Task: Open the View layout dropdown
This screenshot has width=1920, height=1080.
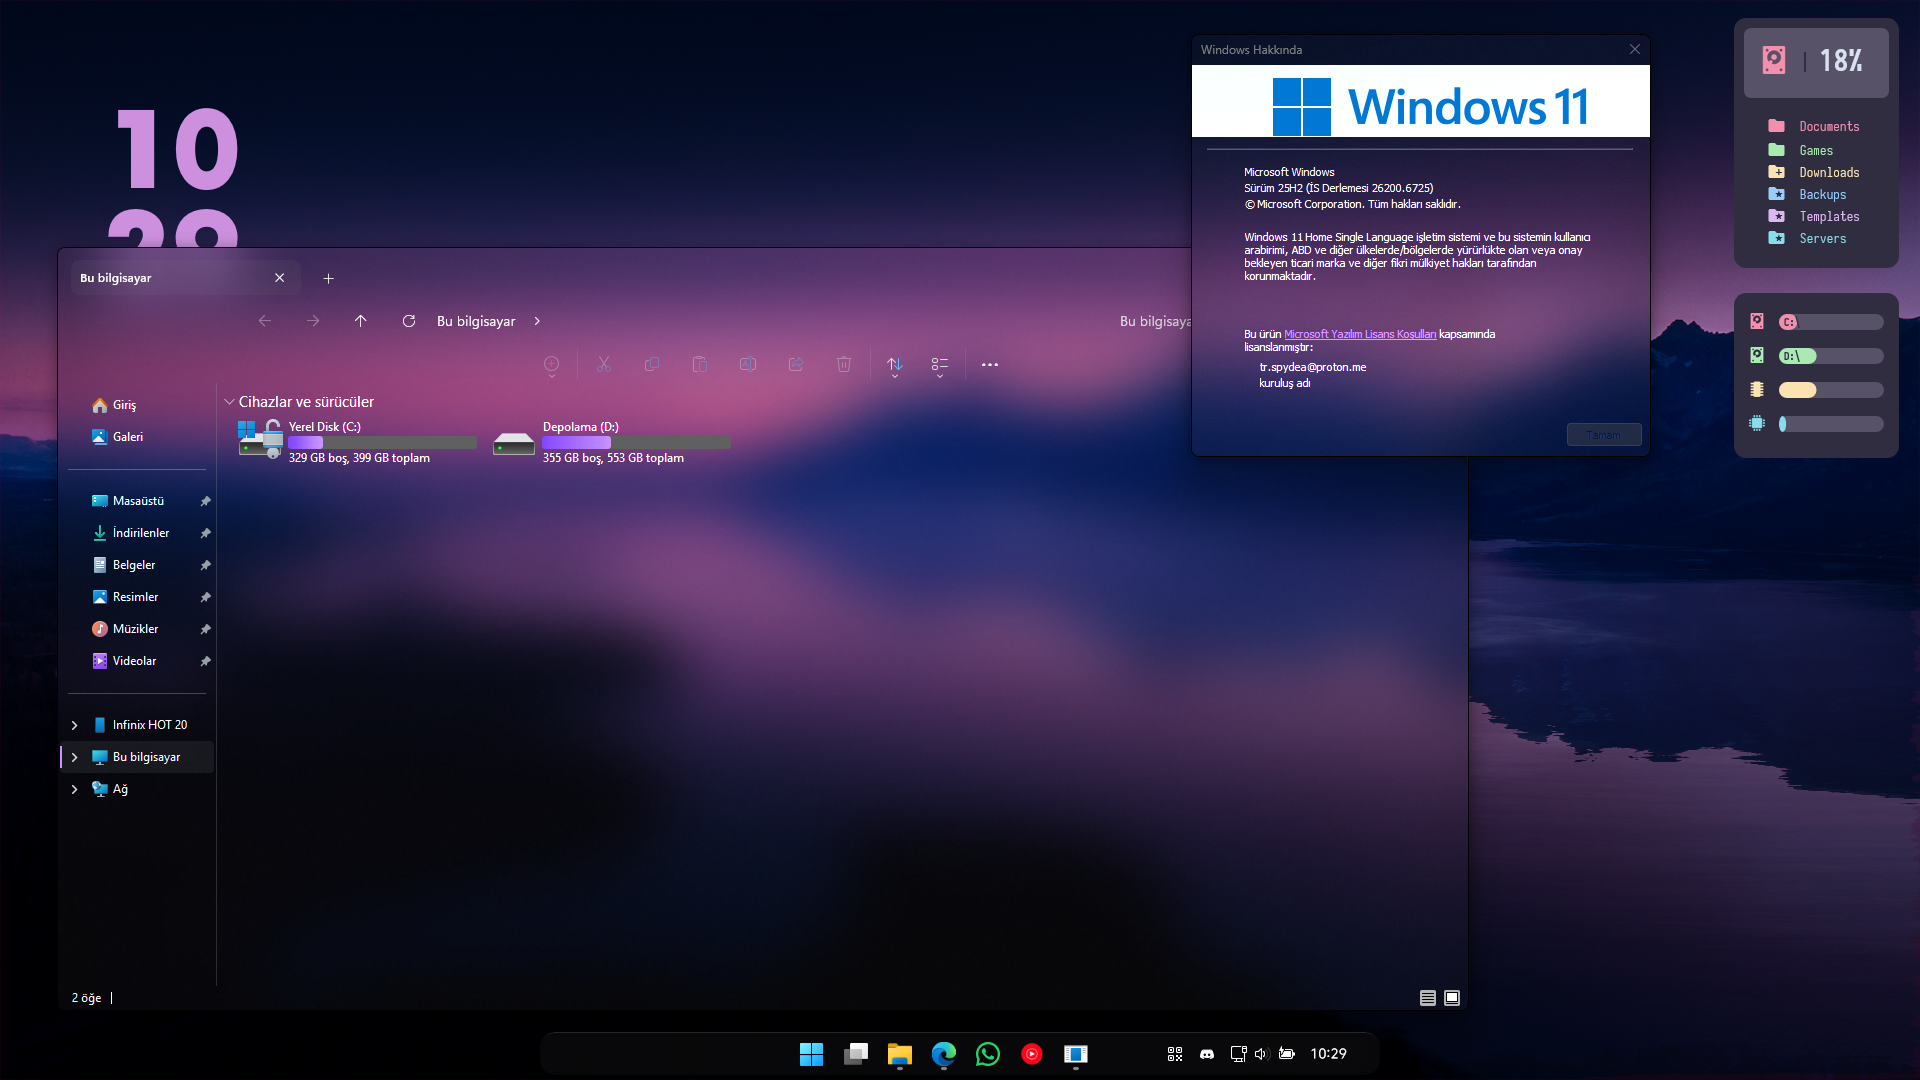Action: [940, 367]
